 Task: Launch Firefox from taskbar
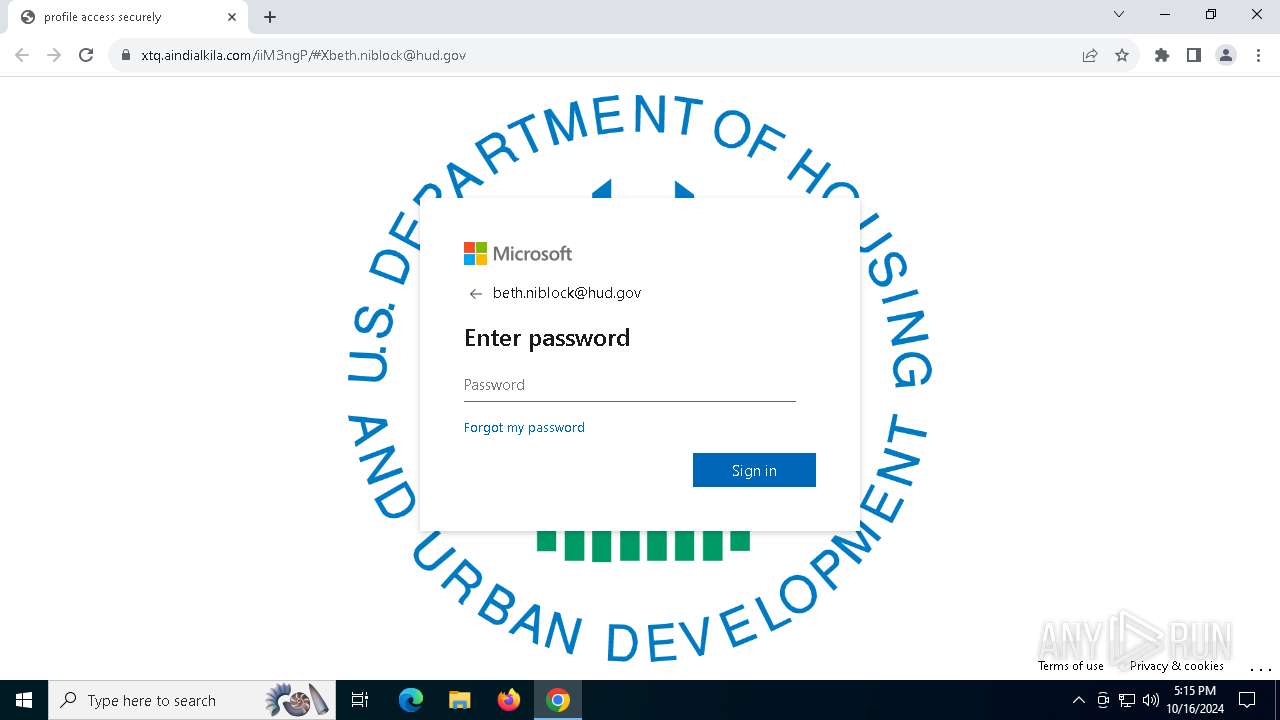[x=509, y=700]
